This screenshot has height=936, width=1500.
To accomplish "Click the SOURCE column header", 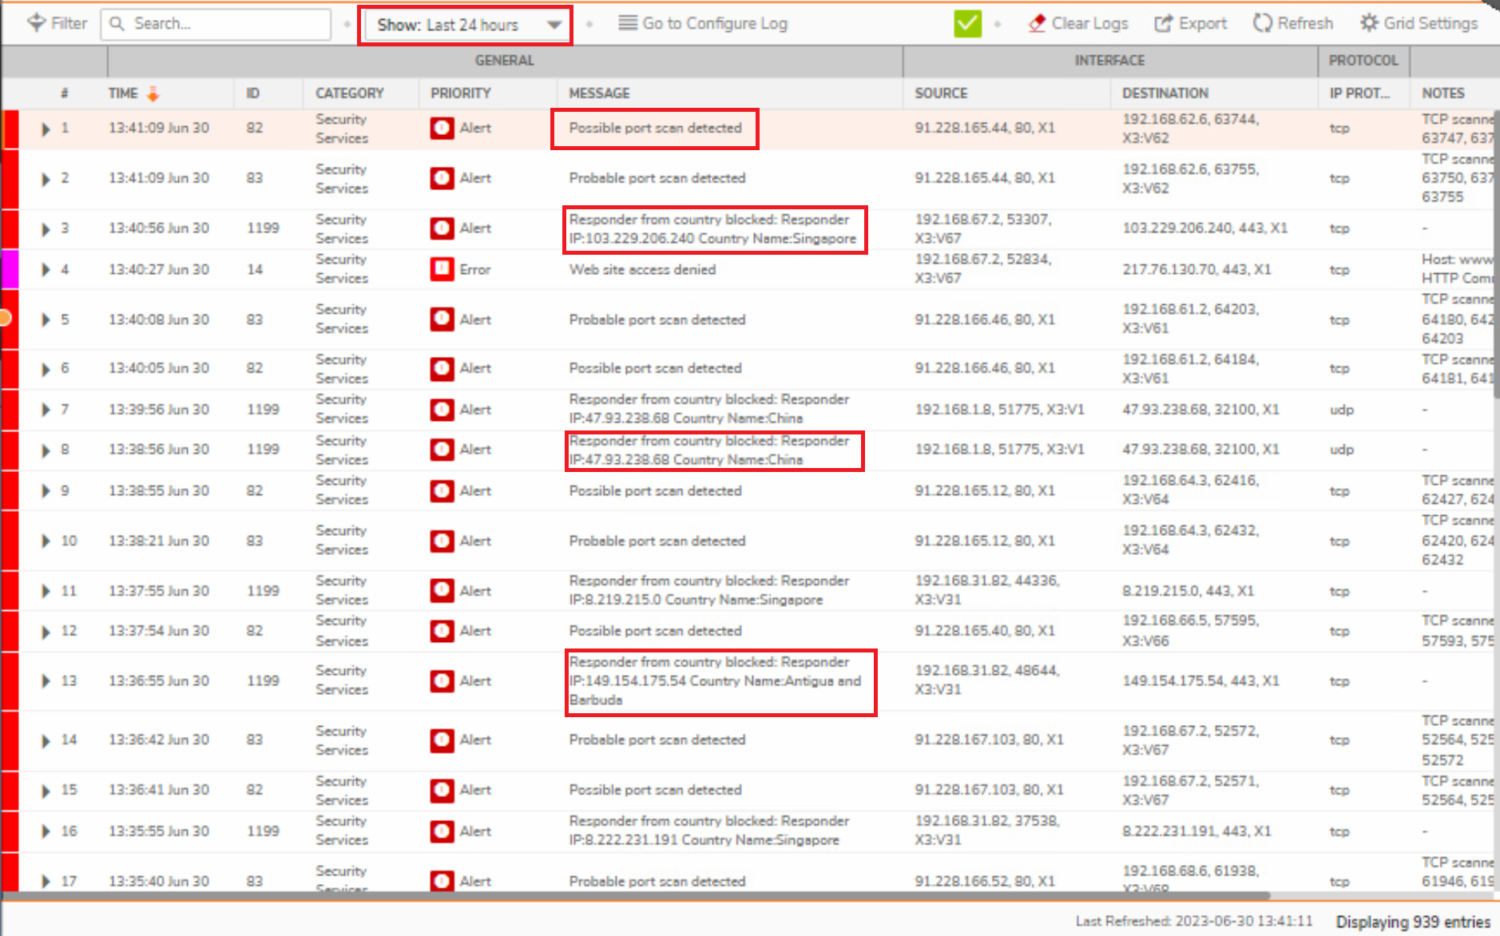I will (941, 93).
